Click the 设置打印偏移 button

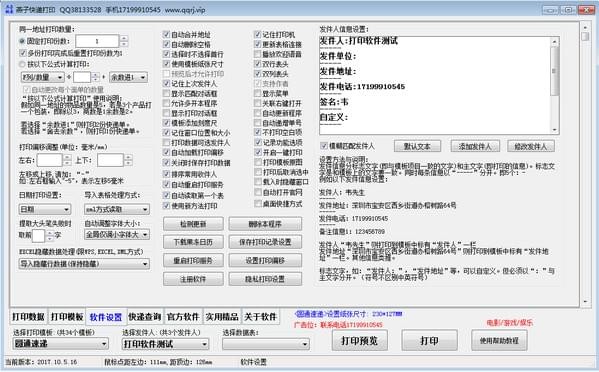[x=265, y=260]
